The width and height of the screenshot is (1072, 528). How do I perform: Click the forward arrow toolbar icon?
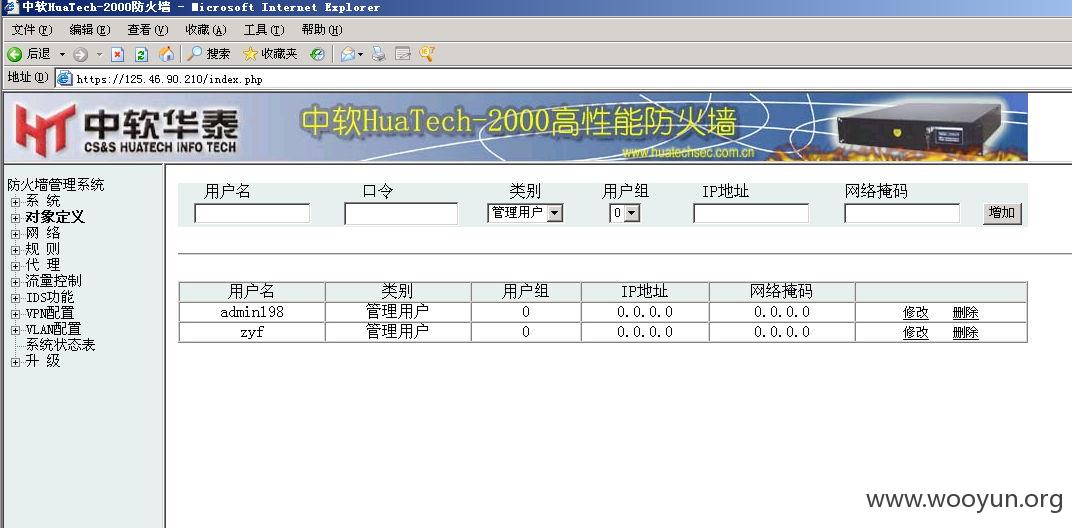(80, 54)
